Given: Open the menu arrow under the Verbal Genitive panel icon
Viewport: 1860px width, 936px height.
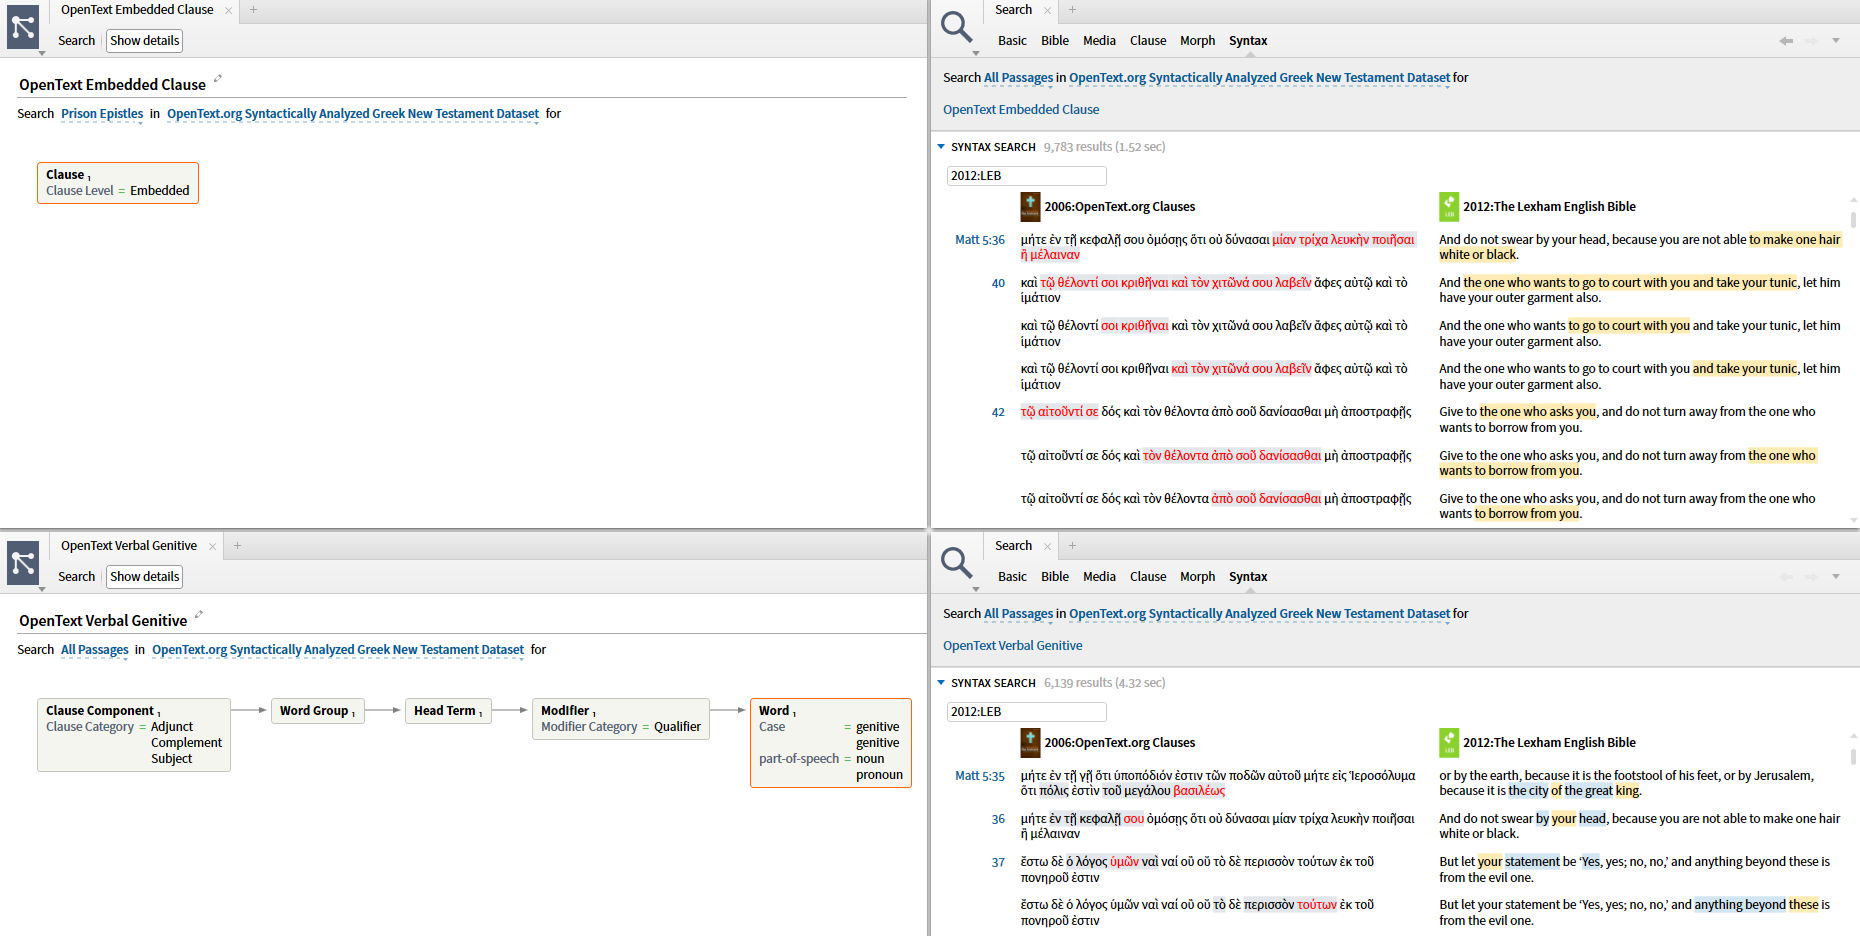Looking at the screenshot, I should click(x=42, y=589).
